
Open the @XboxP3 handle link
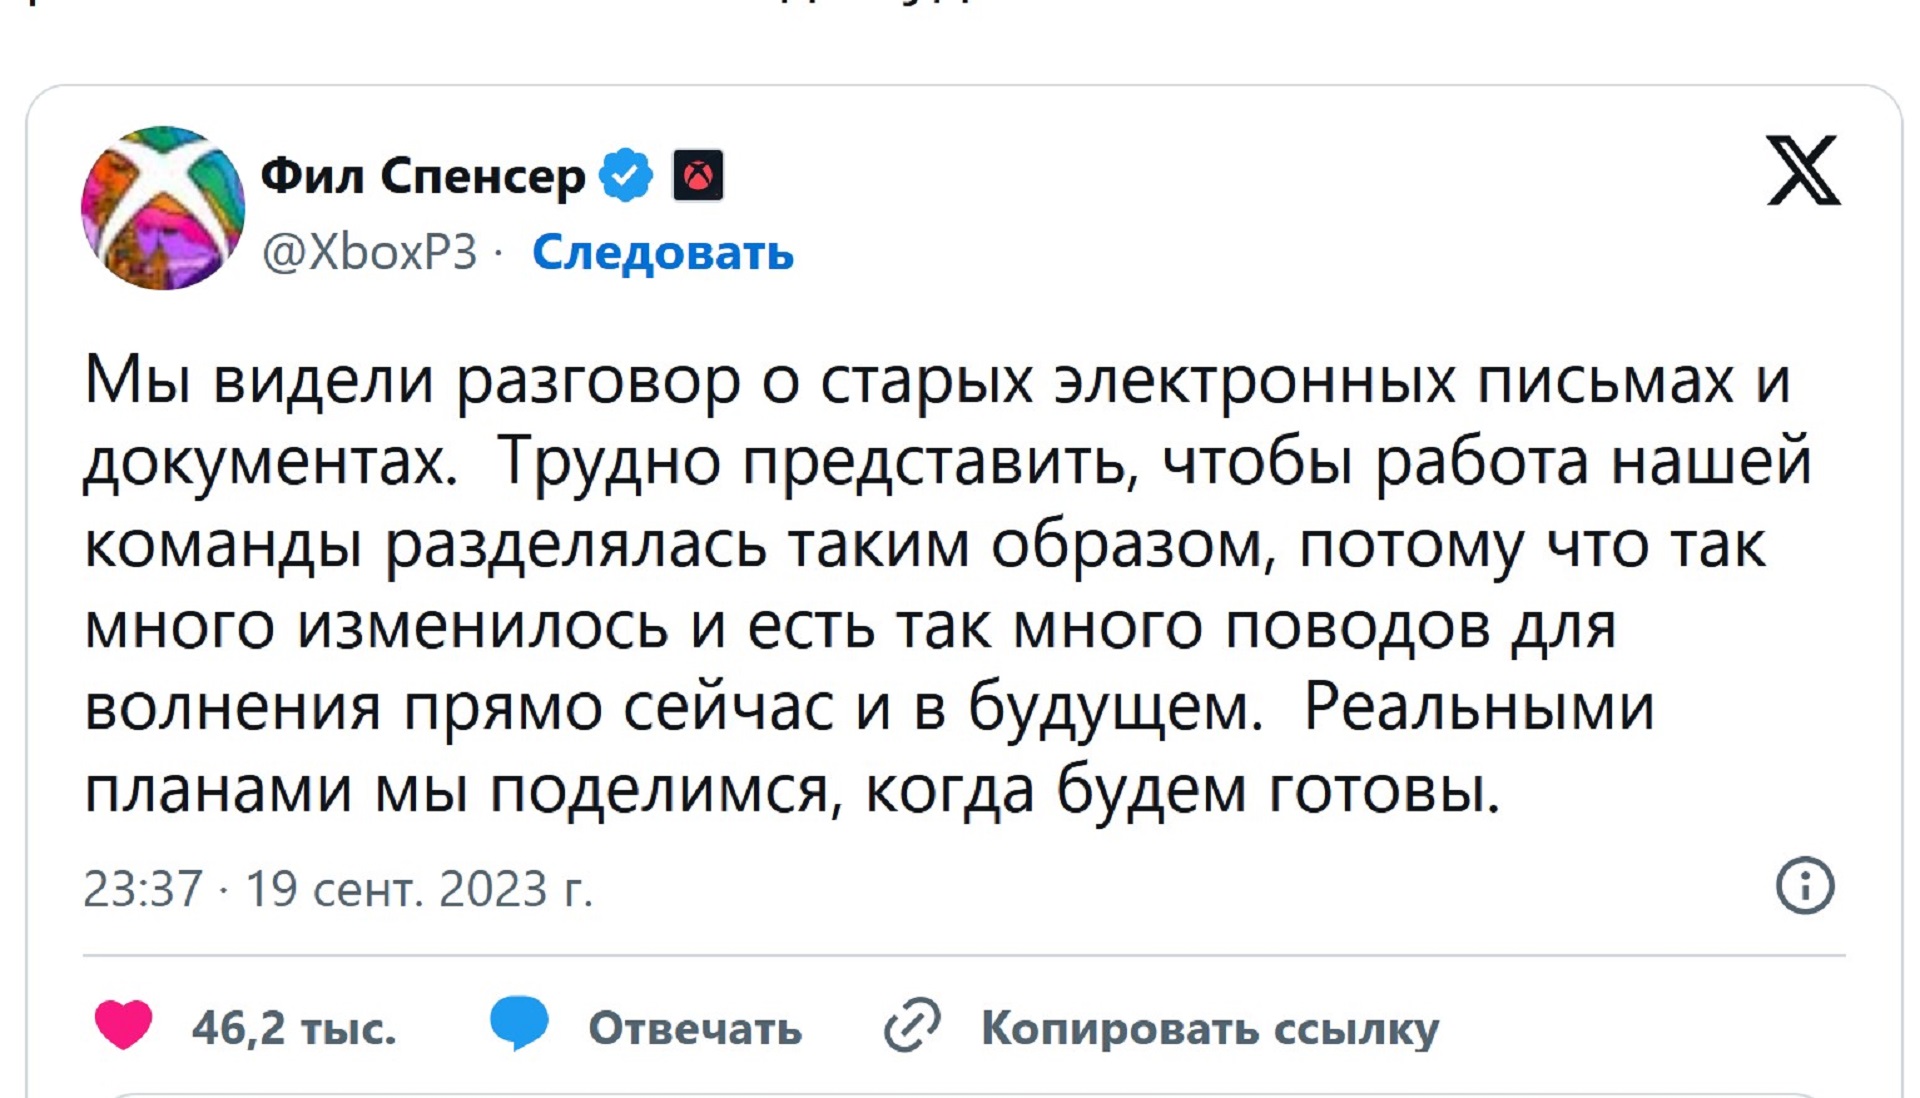[x=369, y=253]
